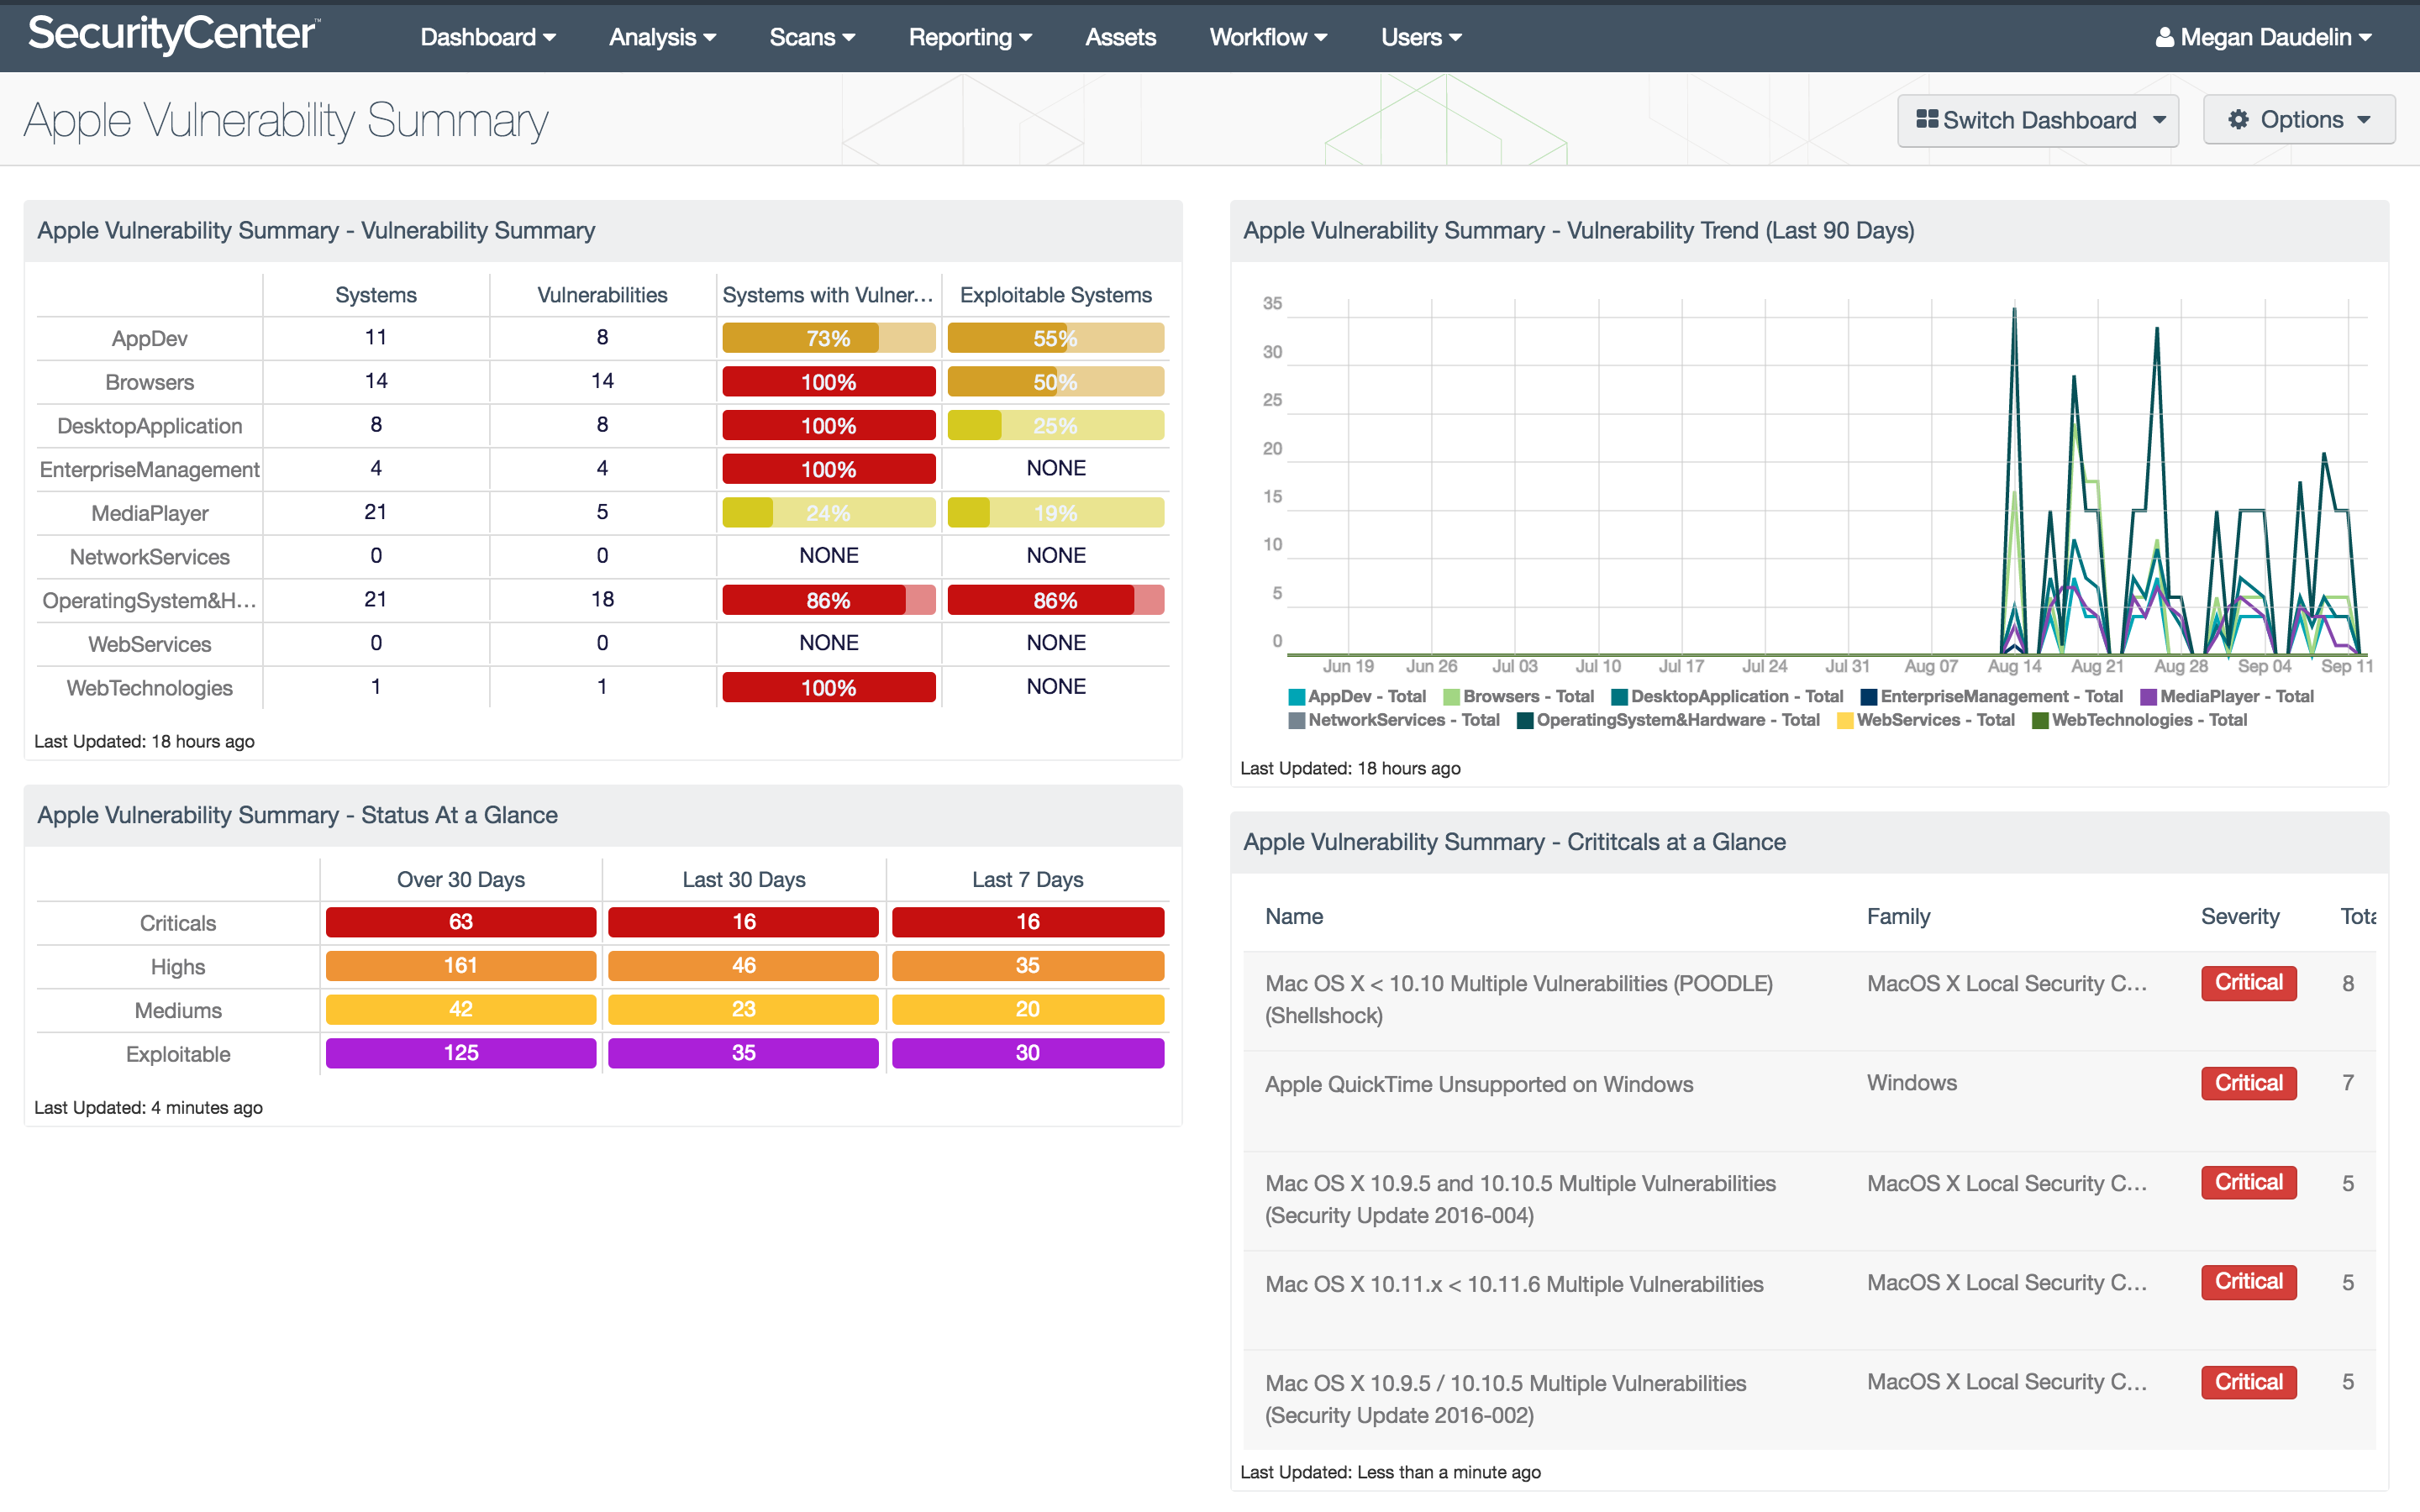The image size is (2420, 1512).
Task: Open the Users dropdown menu
Action: [1421, 37]
